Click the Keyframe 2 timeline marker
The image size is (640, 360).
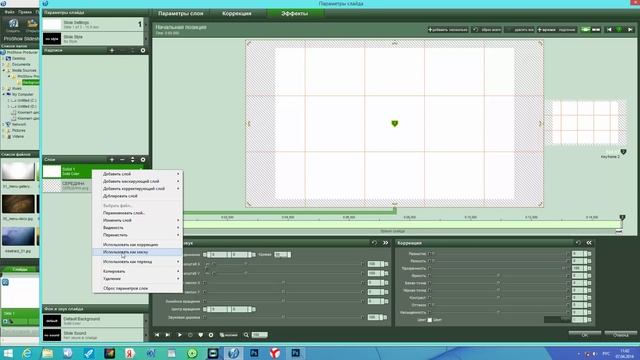(x=622, y=218)
